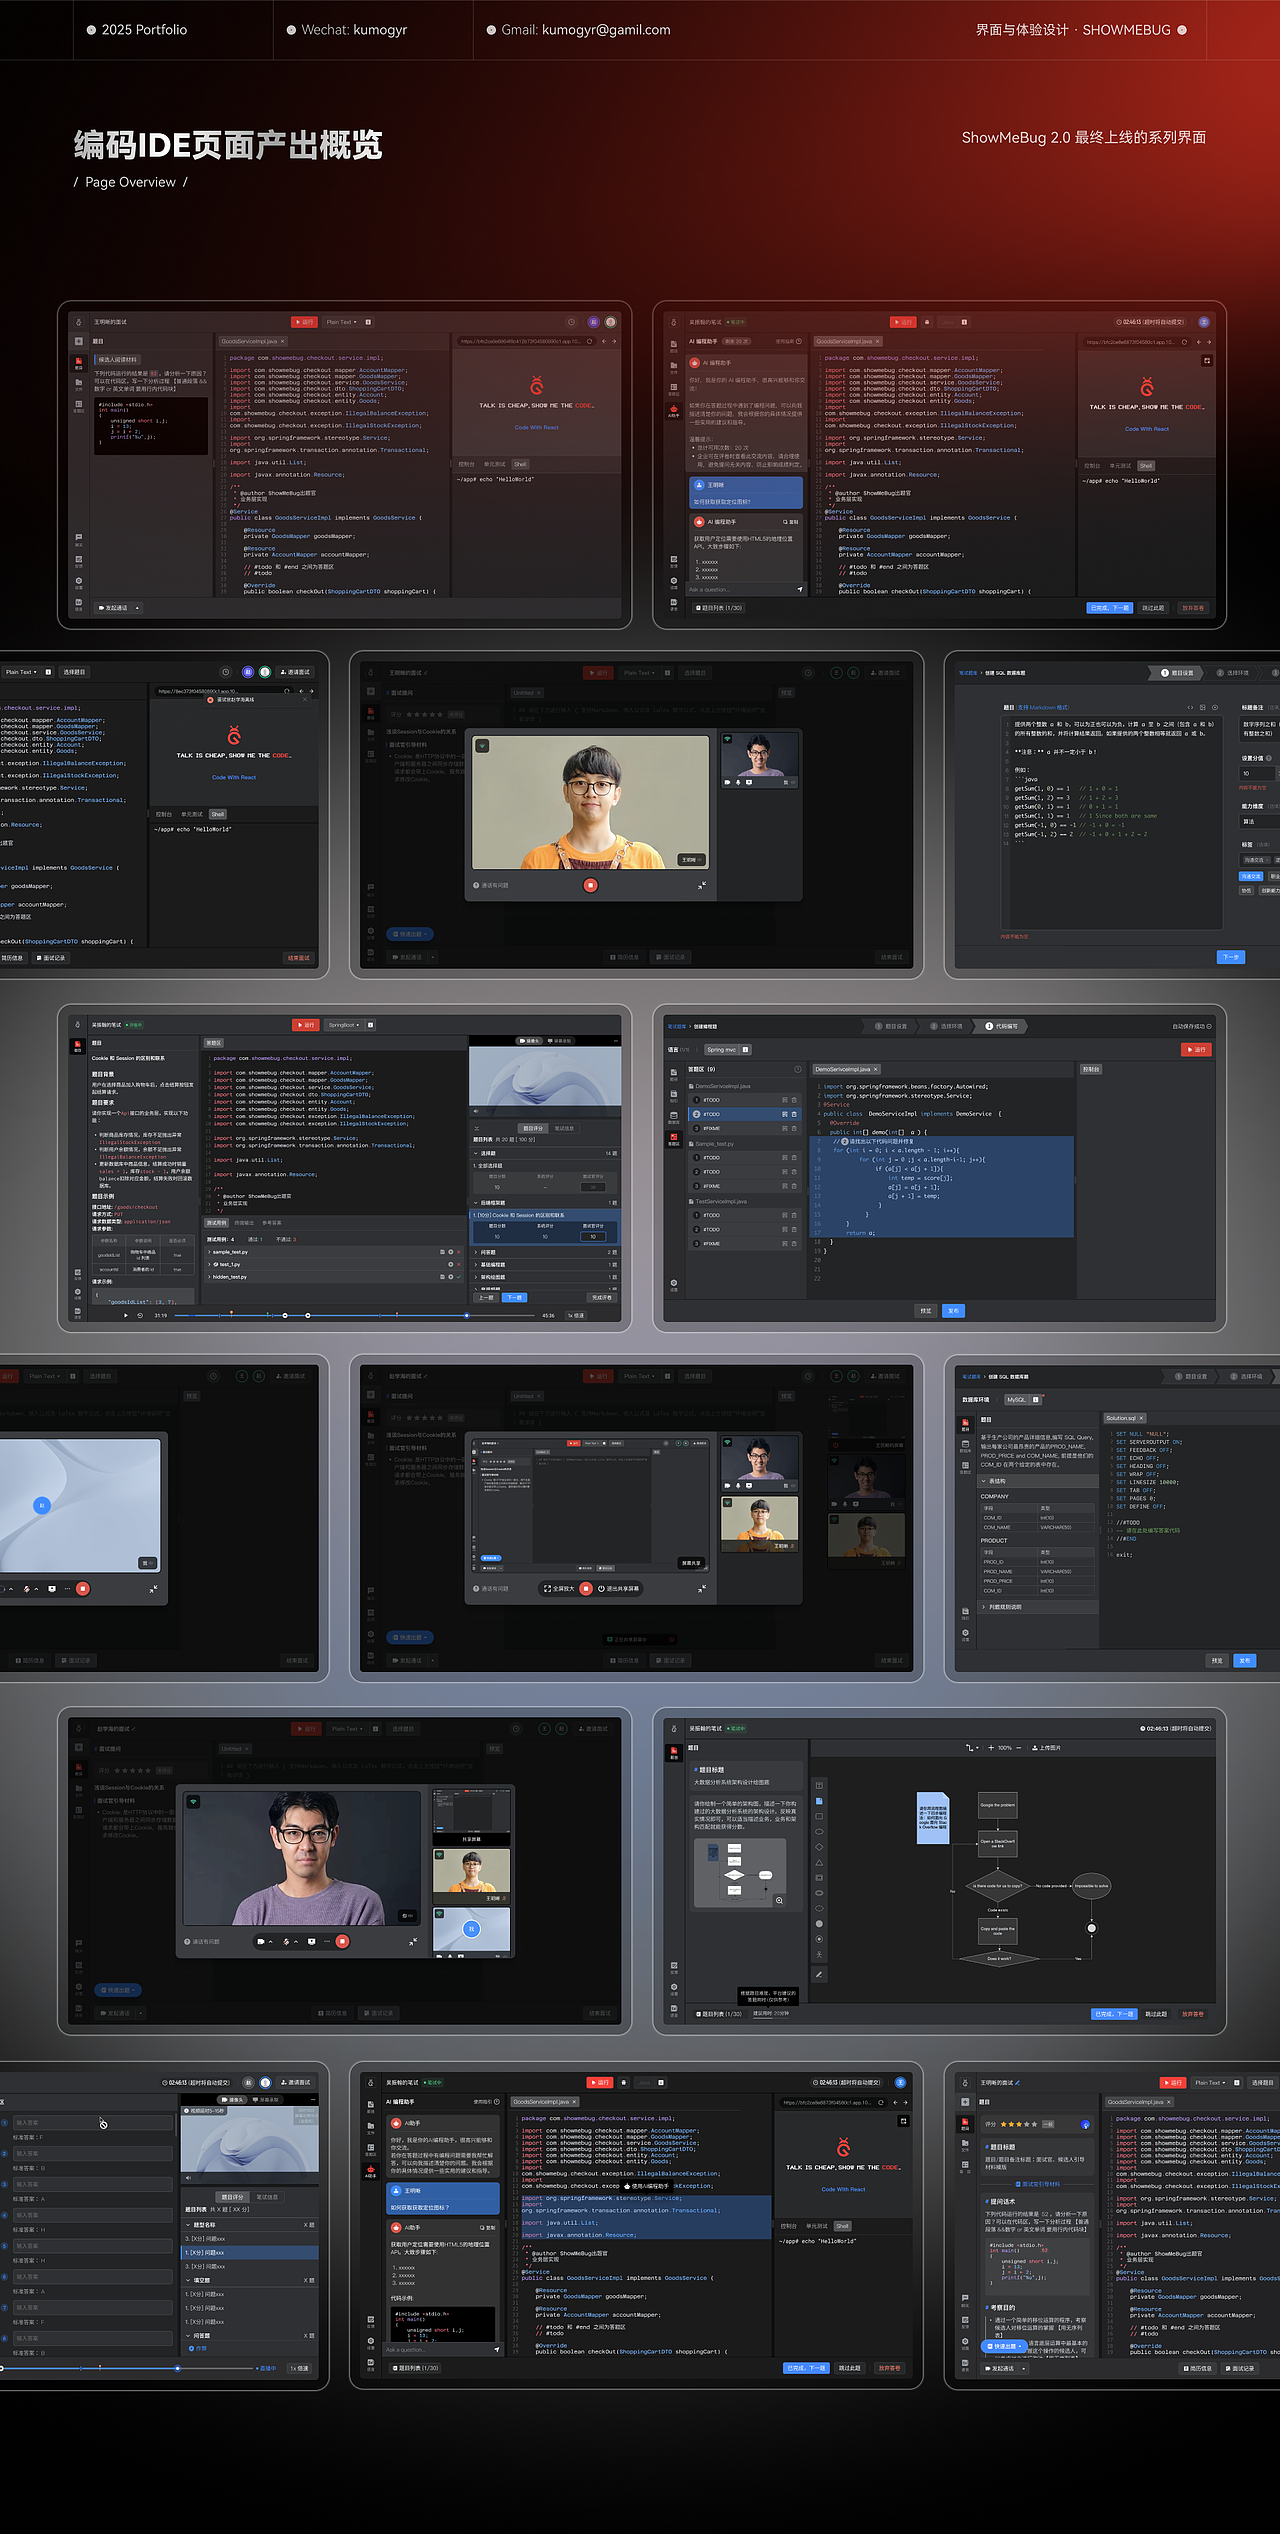Reload the preview browser in the first IDE screenshot
The image size is (1280, 2534).
click(x=589, y=341)
